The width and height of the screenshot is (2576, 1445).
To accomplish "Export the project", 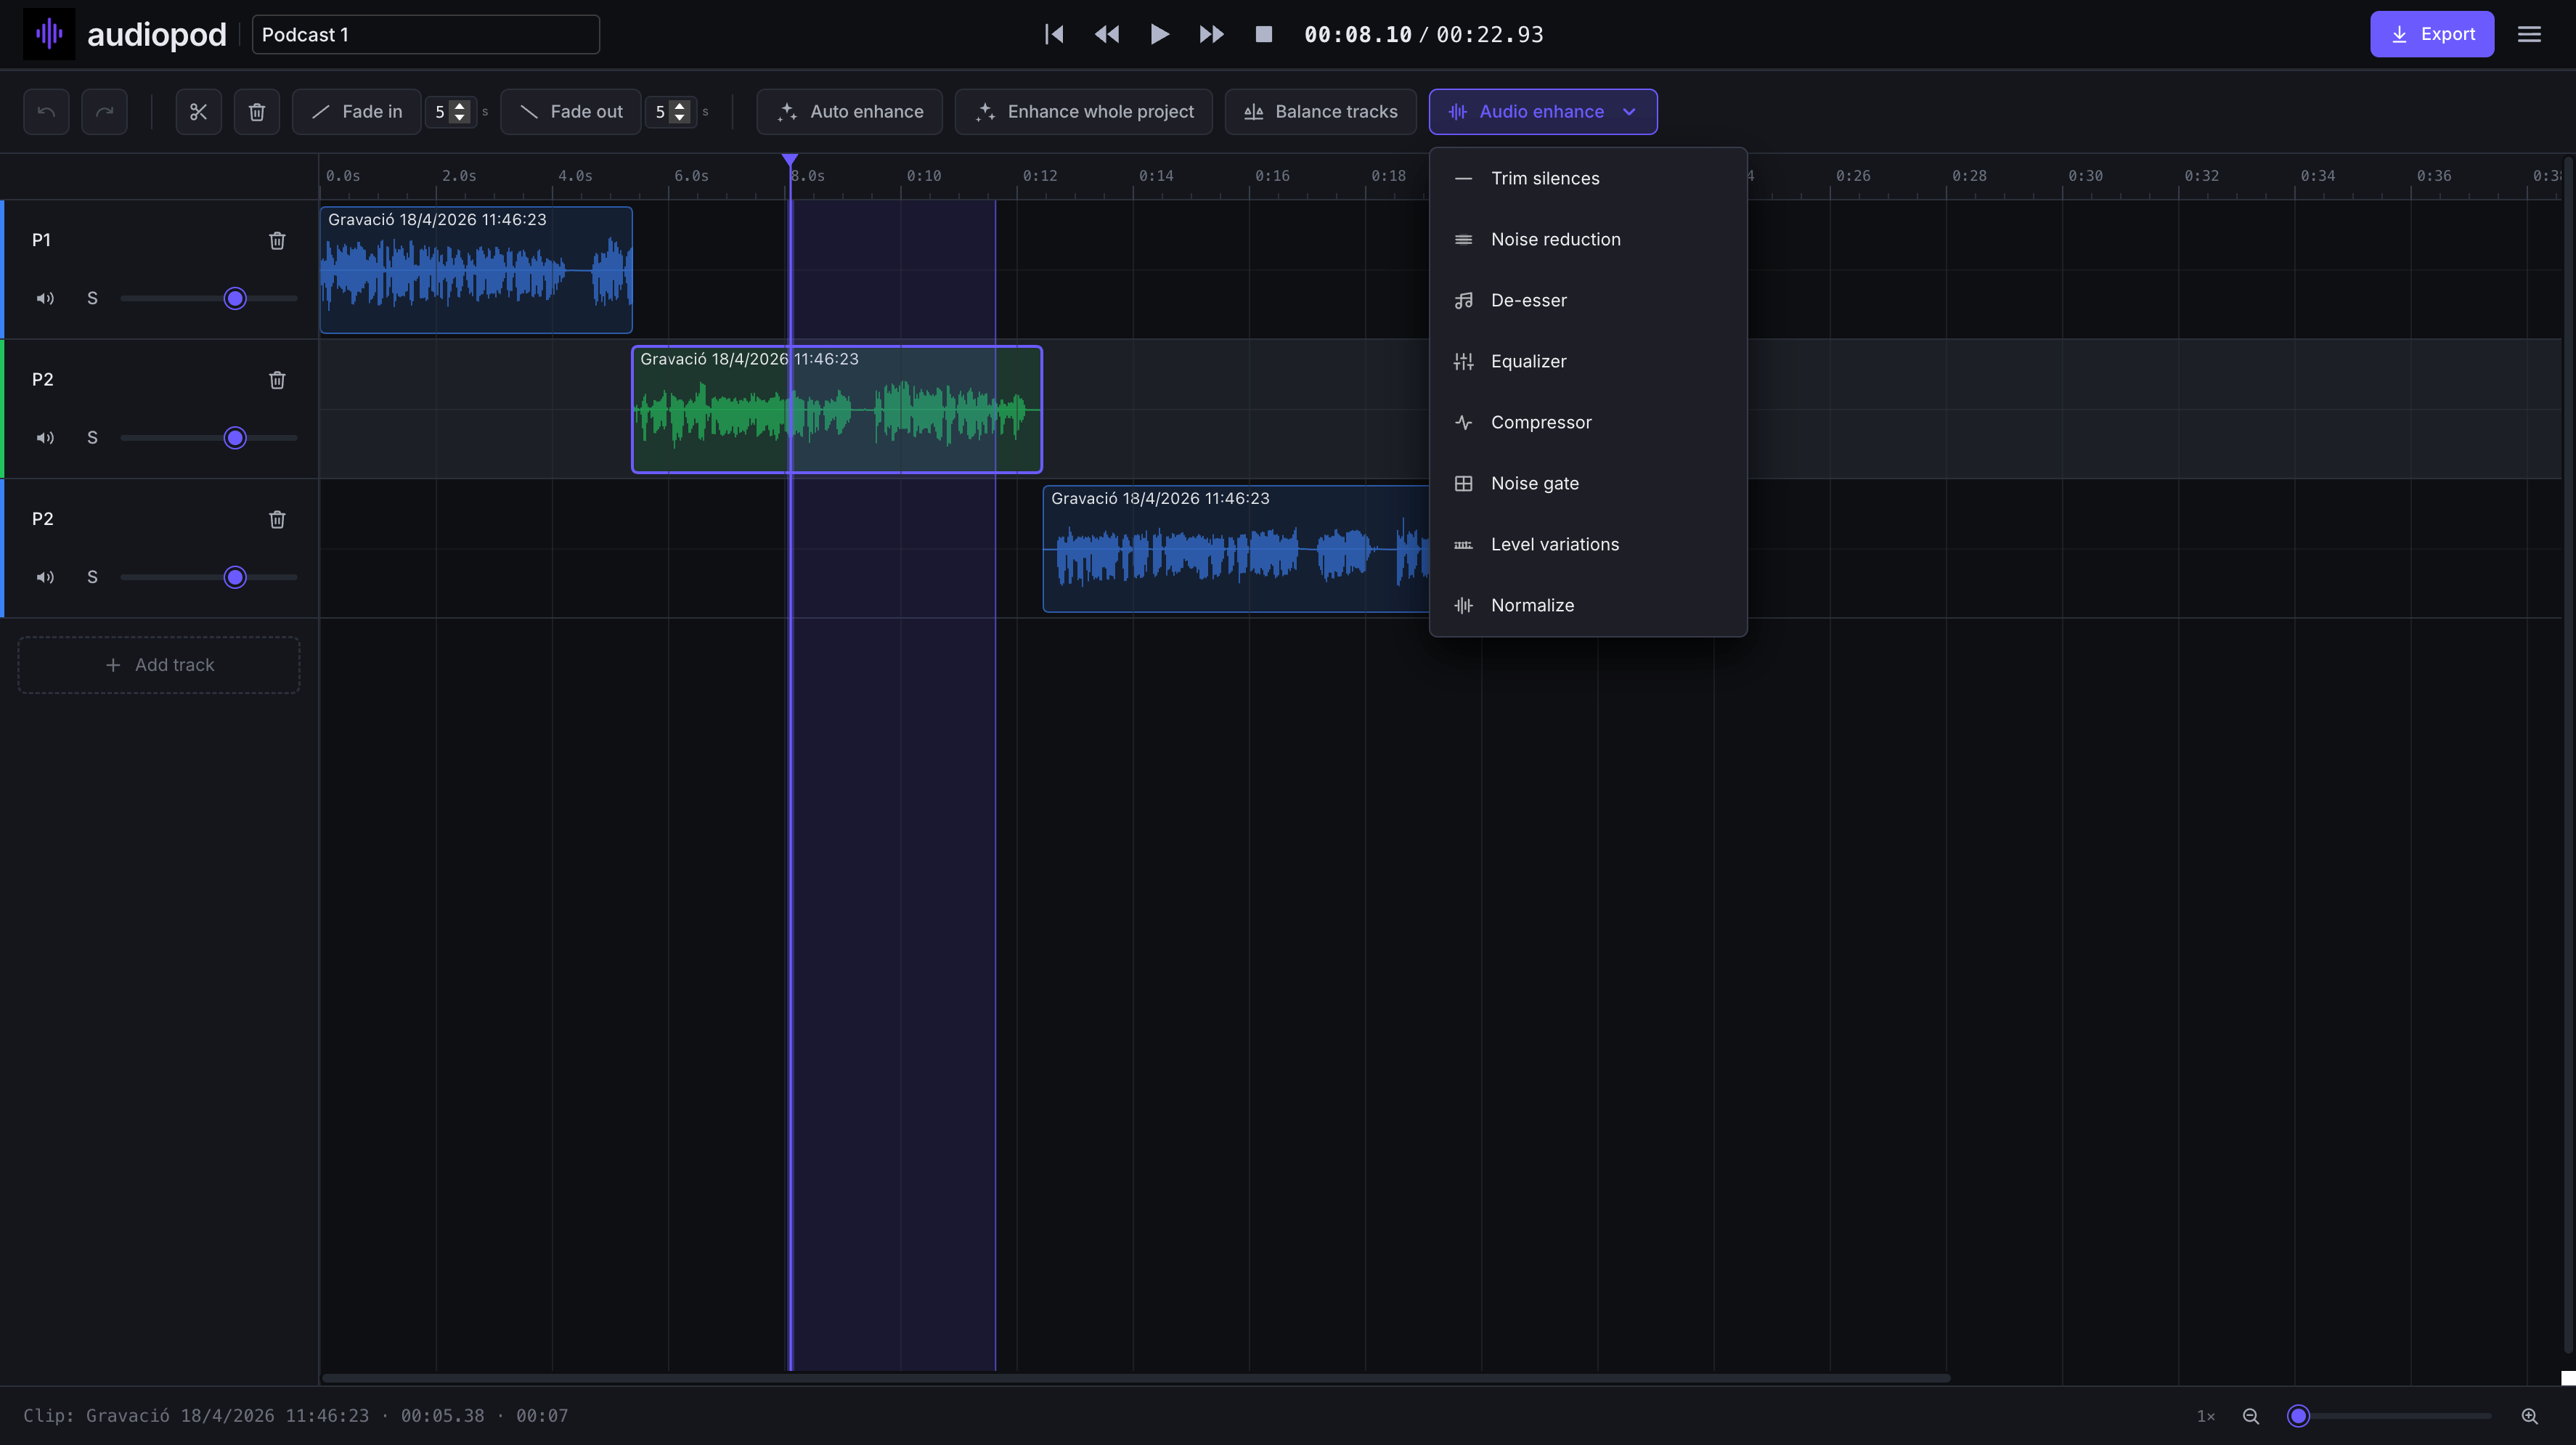I will click(2431, 34).
